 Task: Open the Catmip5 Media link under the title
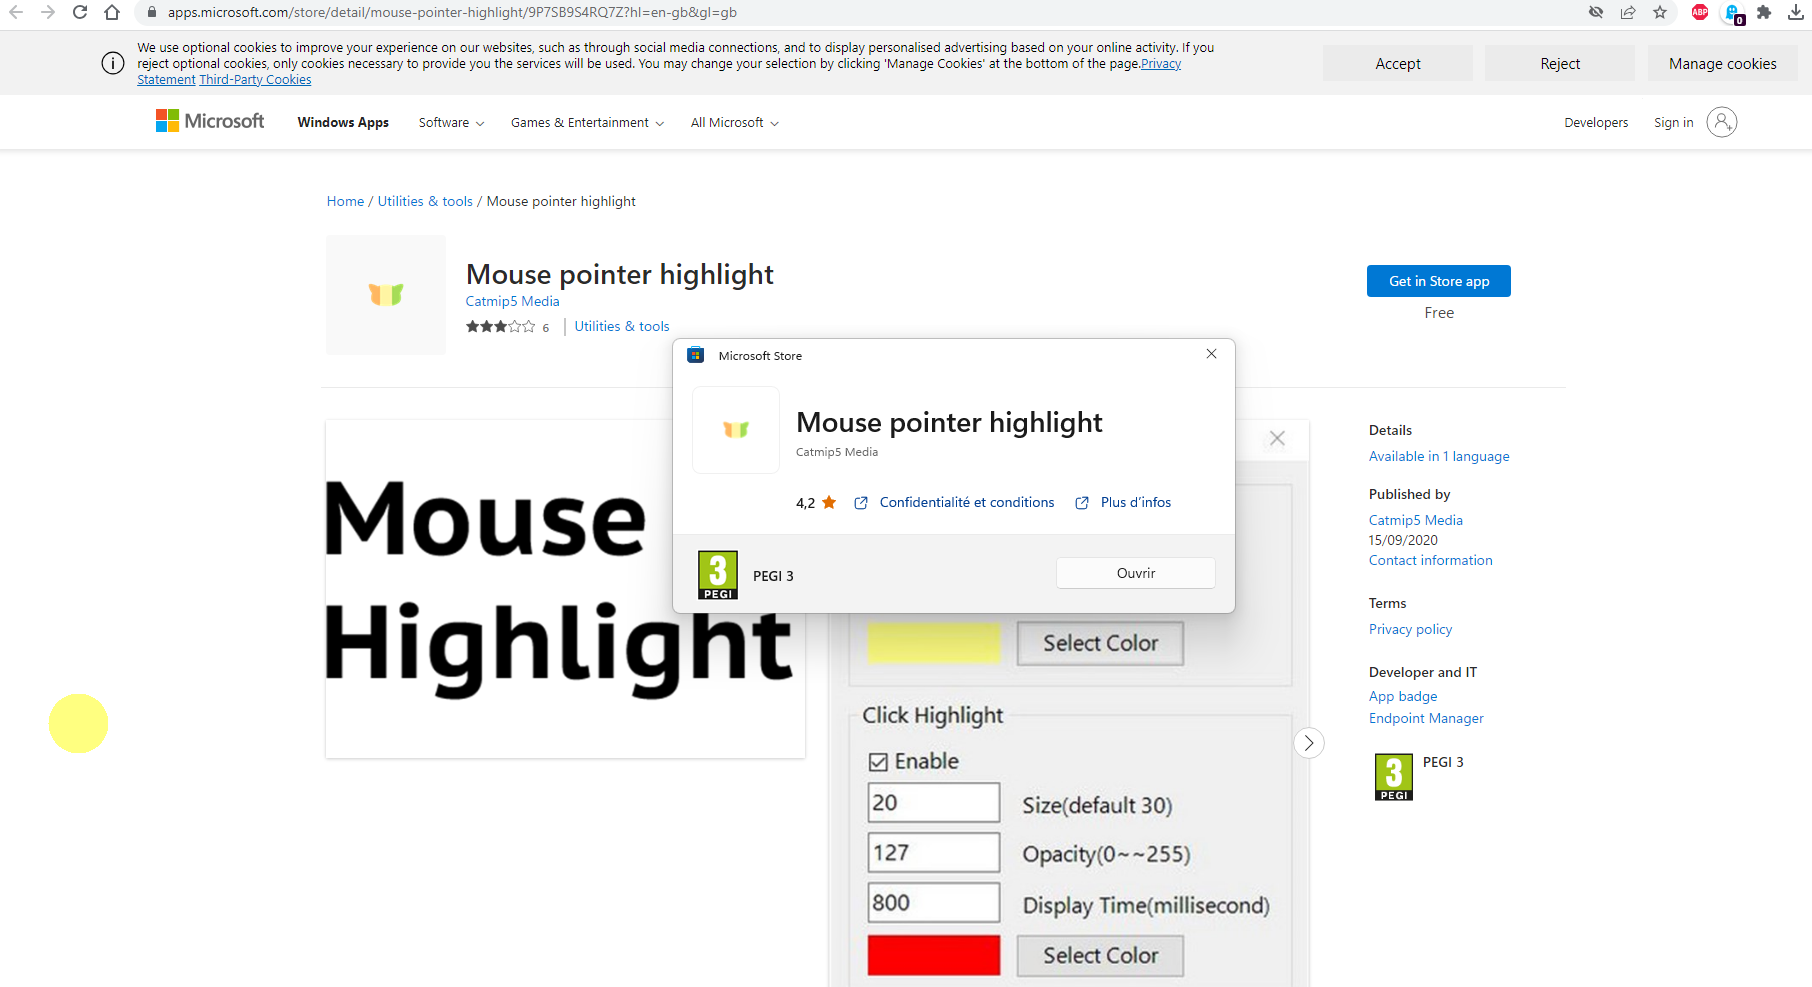click(x=512, y=301)
